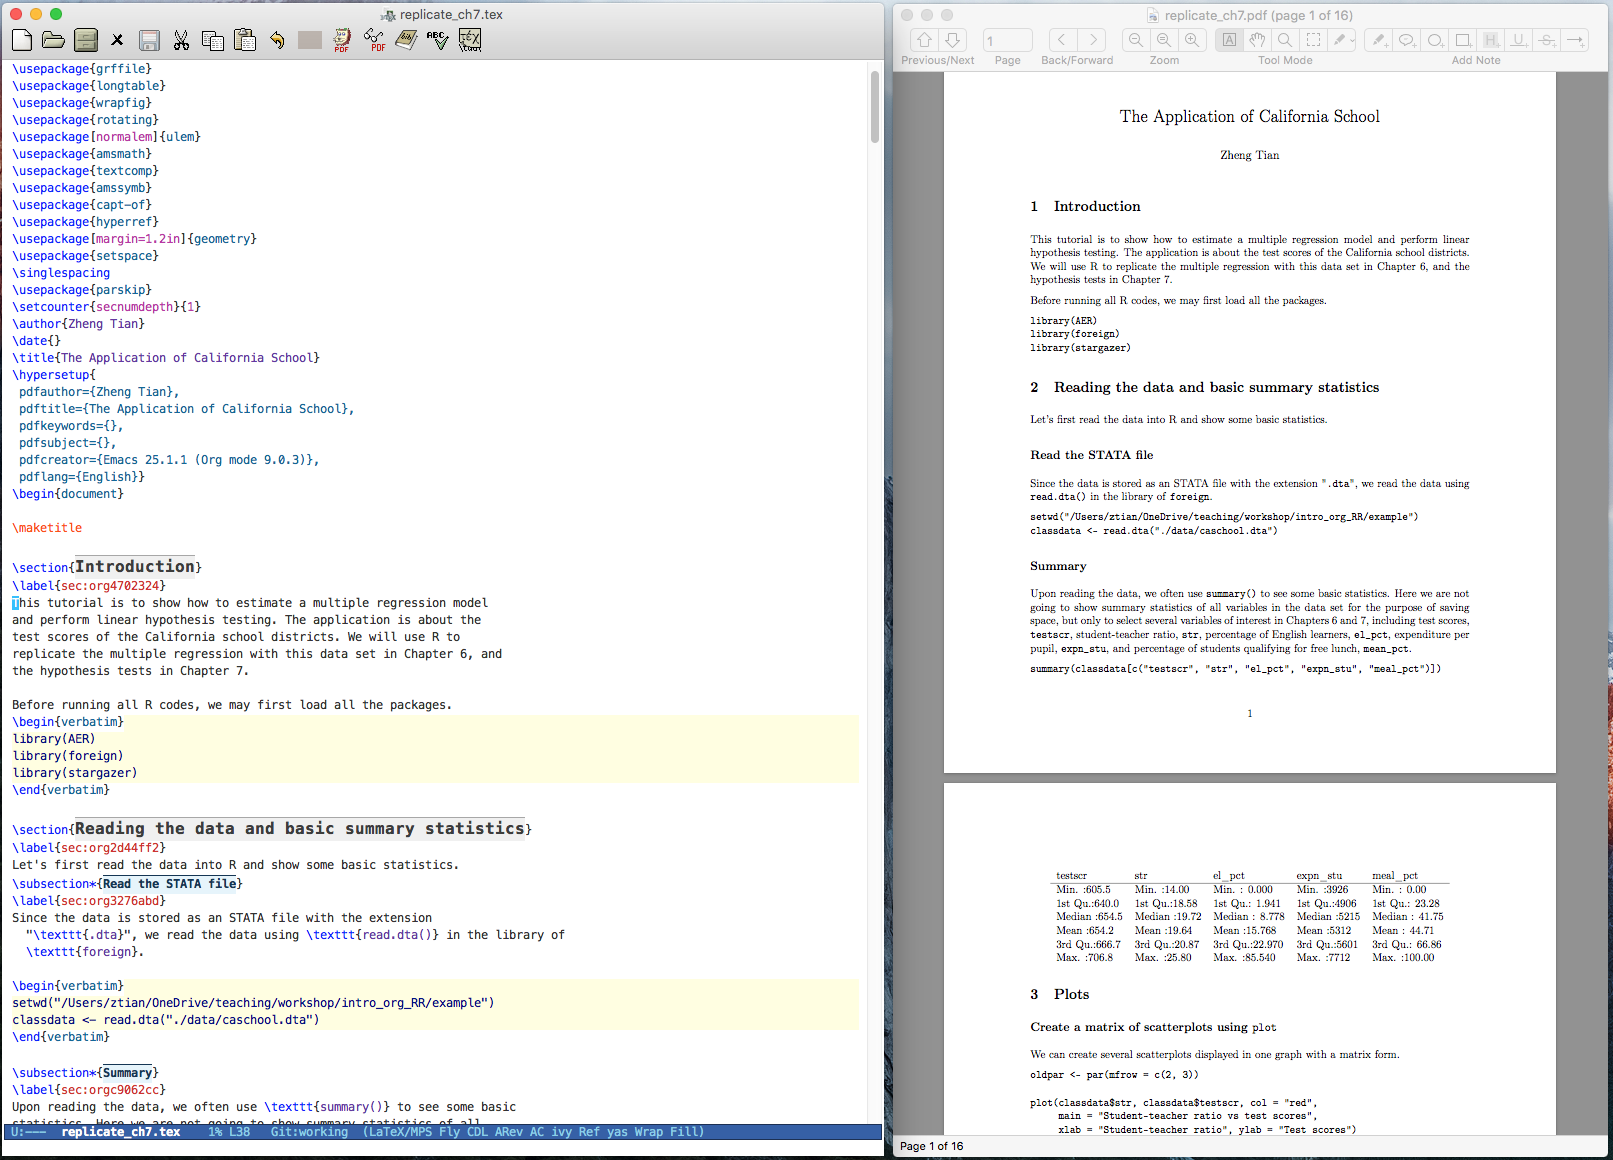Create a new file in Emacs toolbar
Screen dimensions: 1613x1160
pos(22,40)
